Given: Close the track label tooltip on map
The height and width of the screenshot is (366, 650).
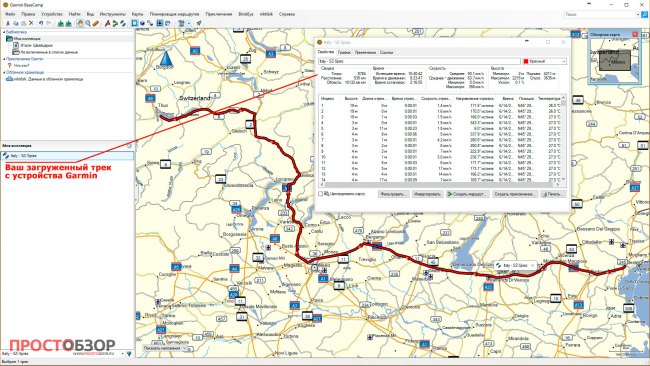Looking at the screenshot, I should pos(533,265).
